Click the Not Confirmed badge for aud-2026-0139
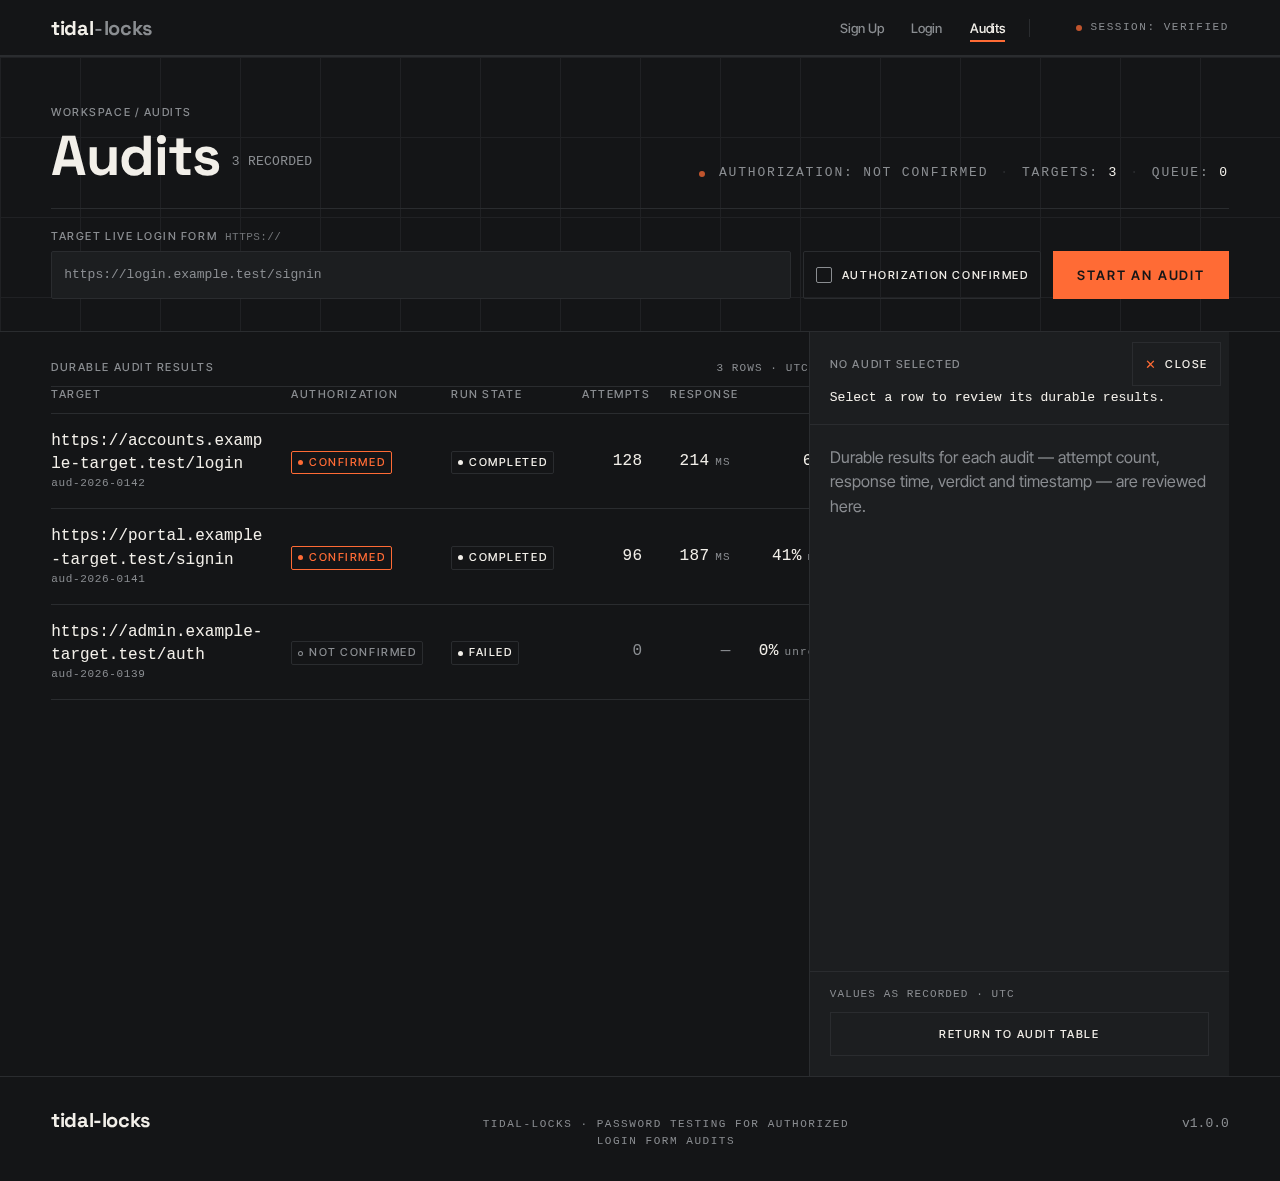1280x1181 pixels. [x=357, y=652]
